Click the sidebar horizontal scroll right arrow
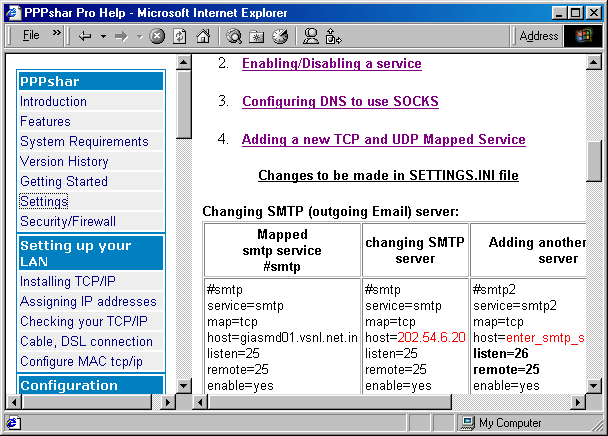 168,402
